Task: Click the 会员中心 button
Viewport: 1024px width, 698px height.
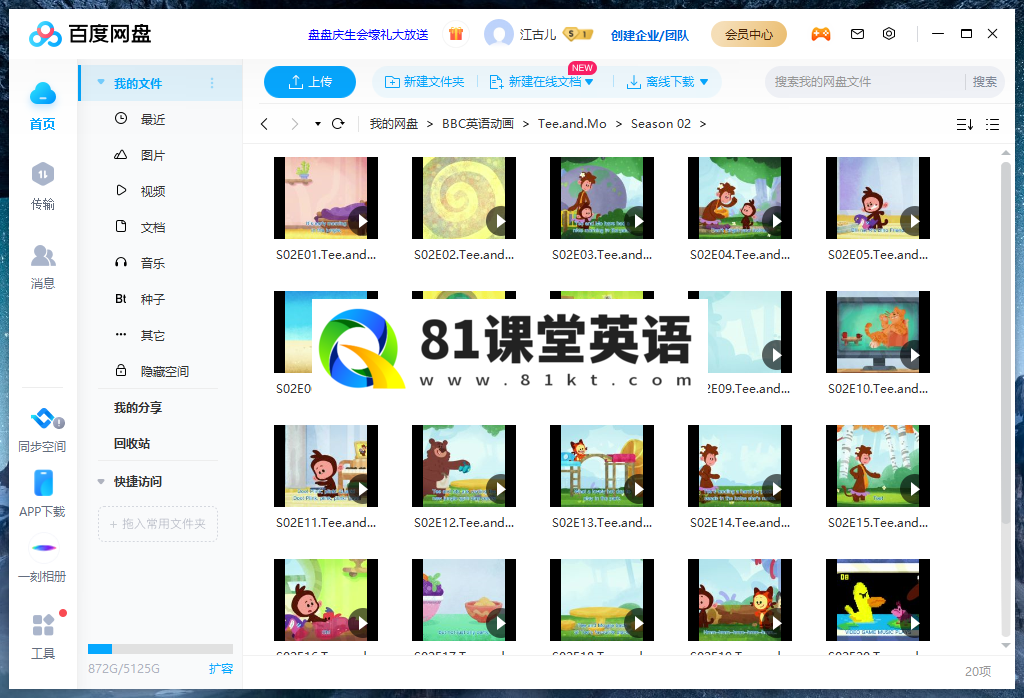Action: click(x=748, y=34)
